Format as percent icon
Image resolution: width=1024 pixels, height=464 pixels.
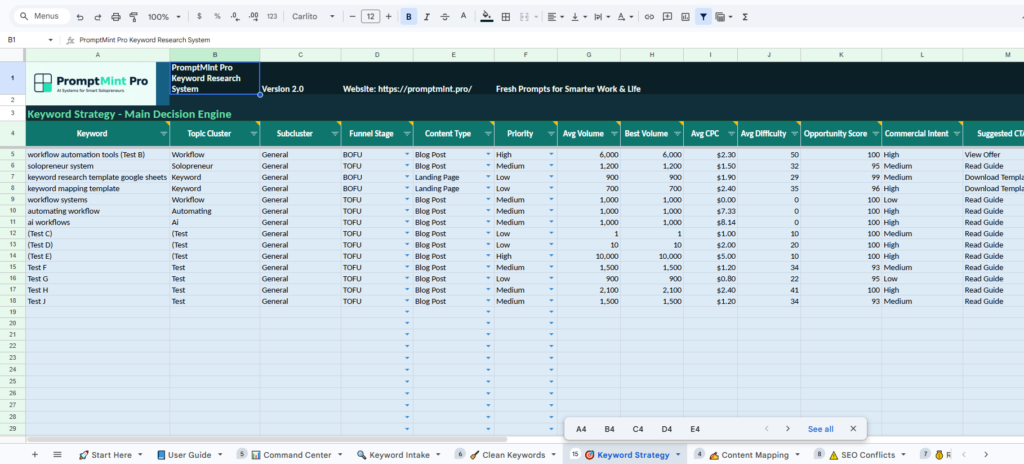(217, 16)
